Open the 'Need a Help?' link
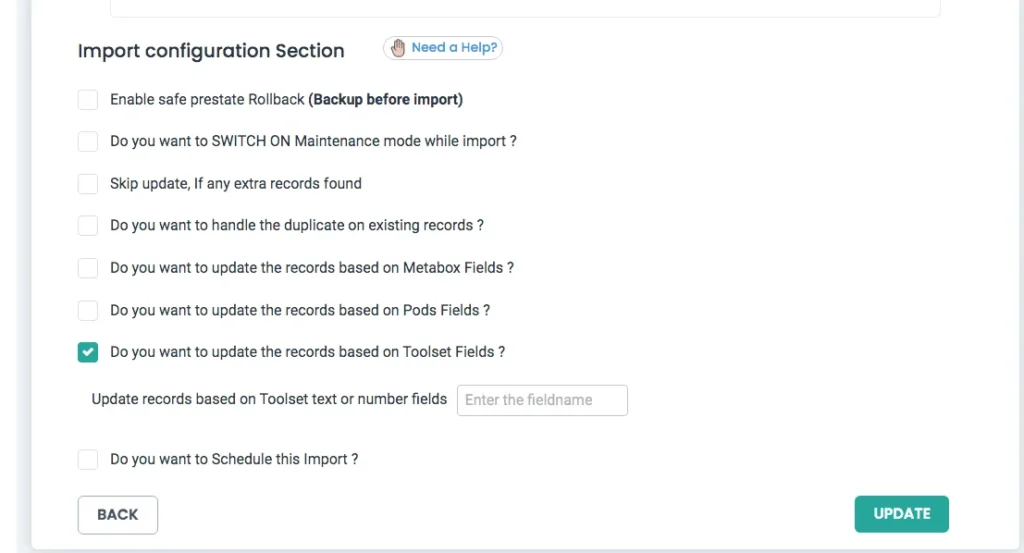1024x553 pixels. click(454, 48)
